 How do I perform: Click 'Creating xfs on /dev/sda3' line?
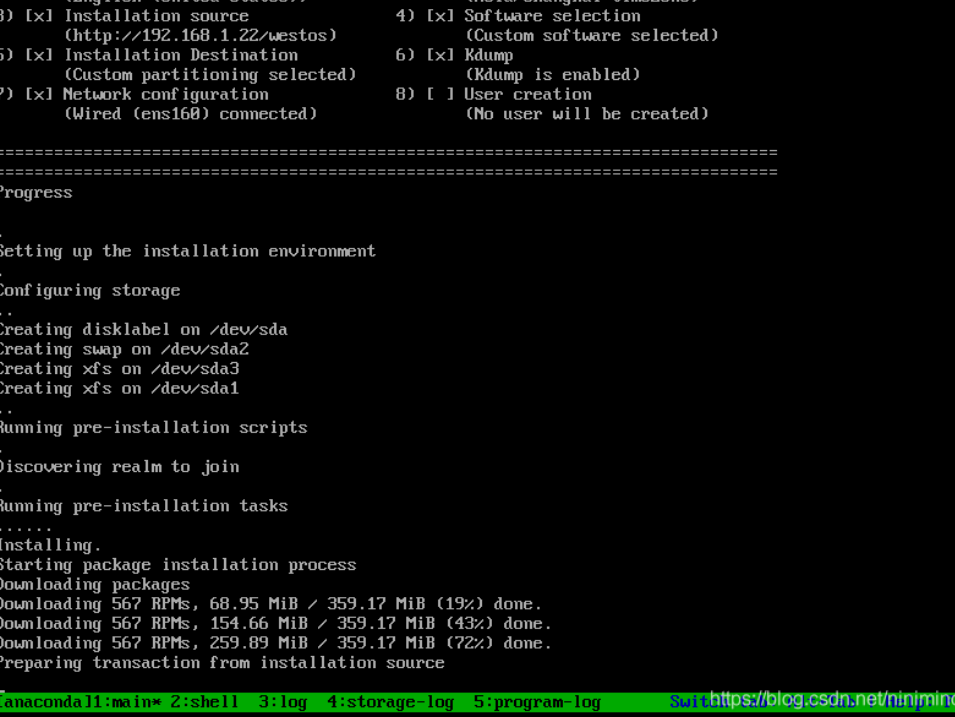click(x=119, y=369)
